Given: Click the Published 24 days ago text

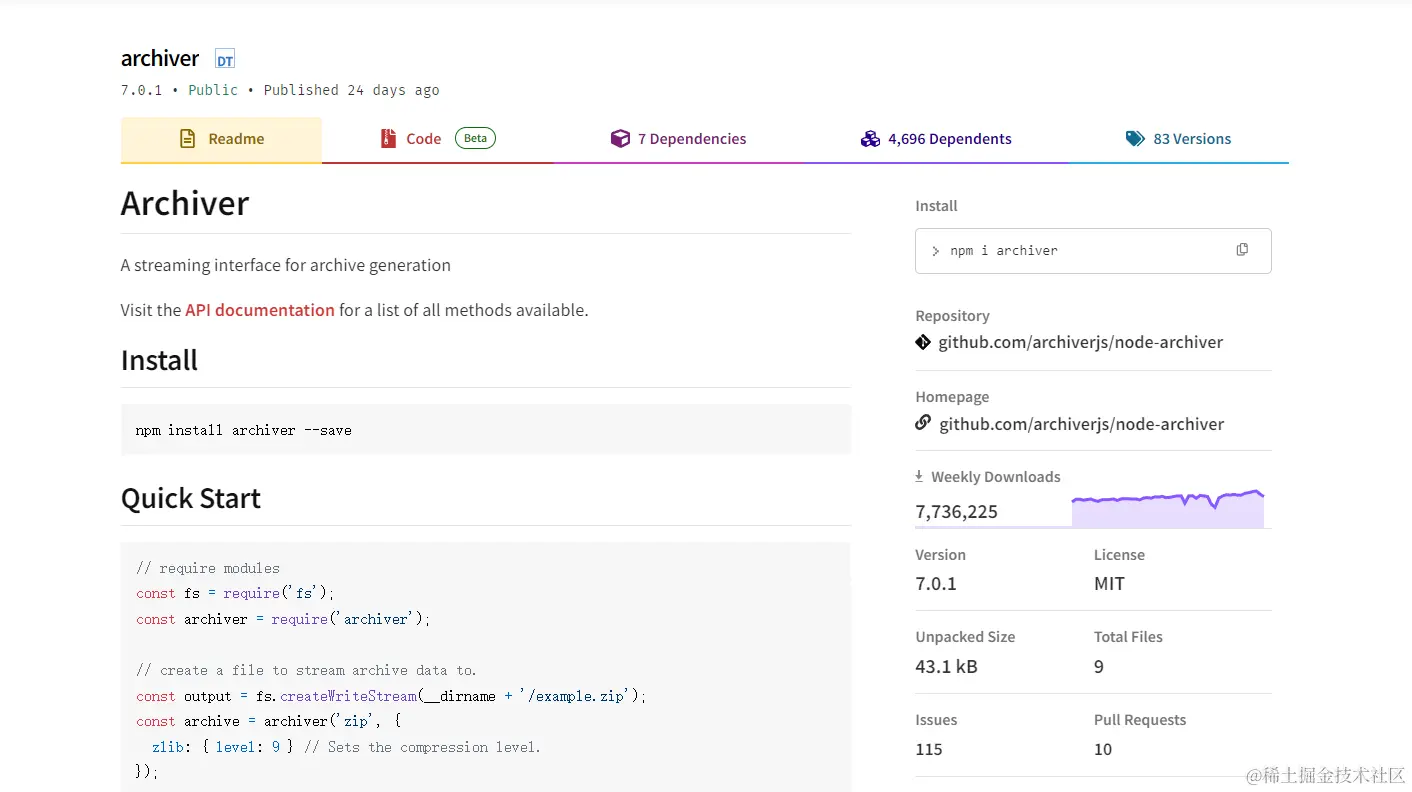Looking at the screenshot, I should click(x=351, y=90).
